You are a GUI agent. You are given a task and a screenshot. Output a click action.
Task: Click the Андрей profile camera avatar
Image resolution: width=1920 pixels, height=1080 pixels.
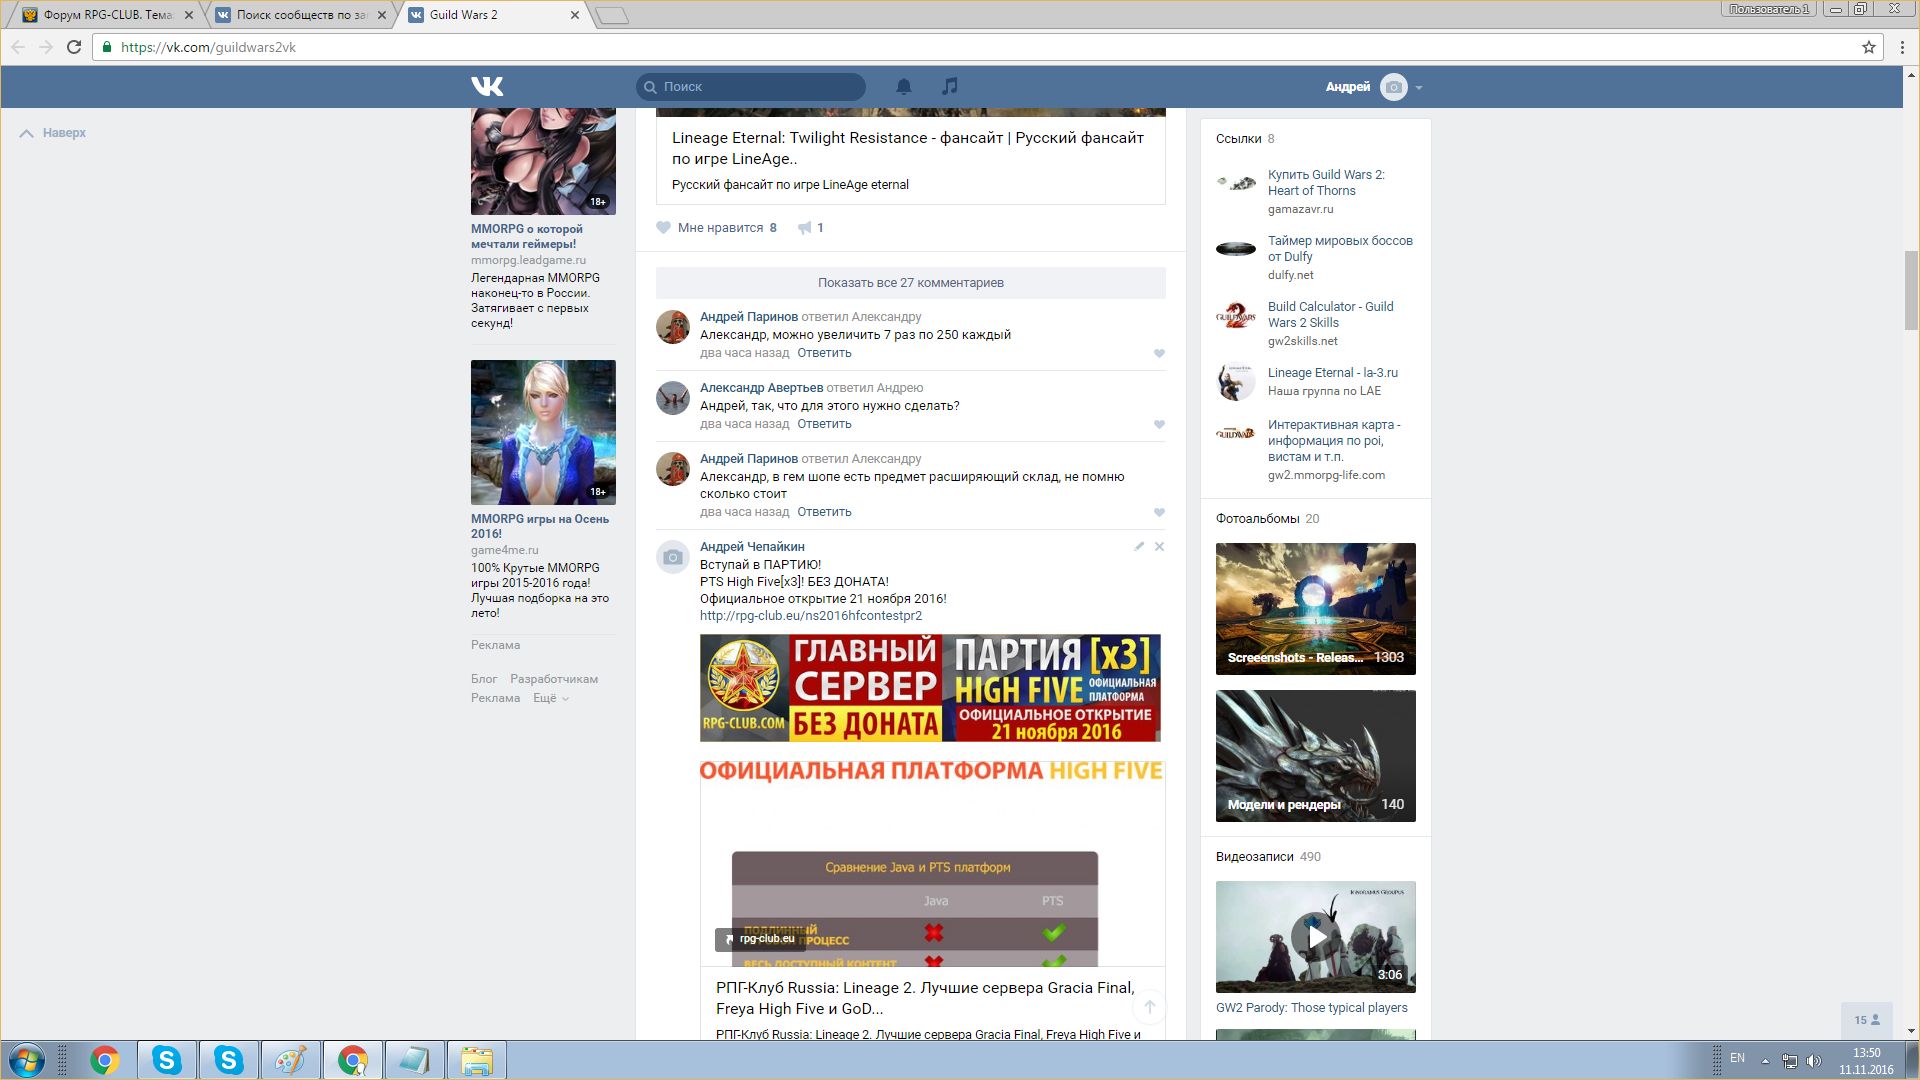pyautogui.click(x=1393, y=87)
